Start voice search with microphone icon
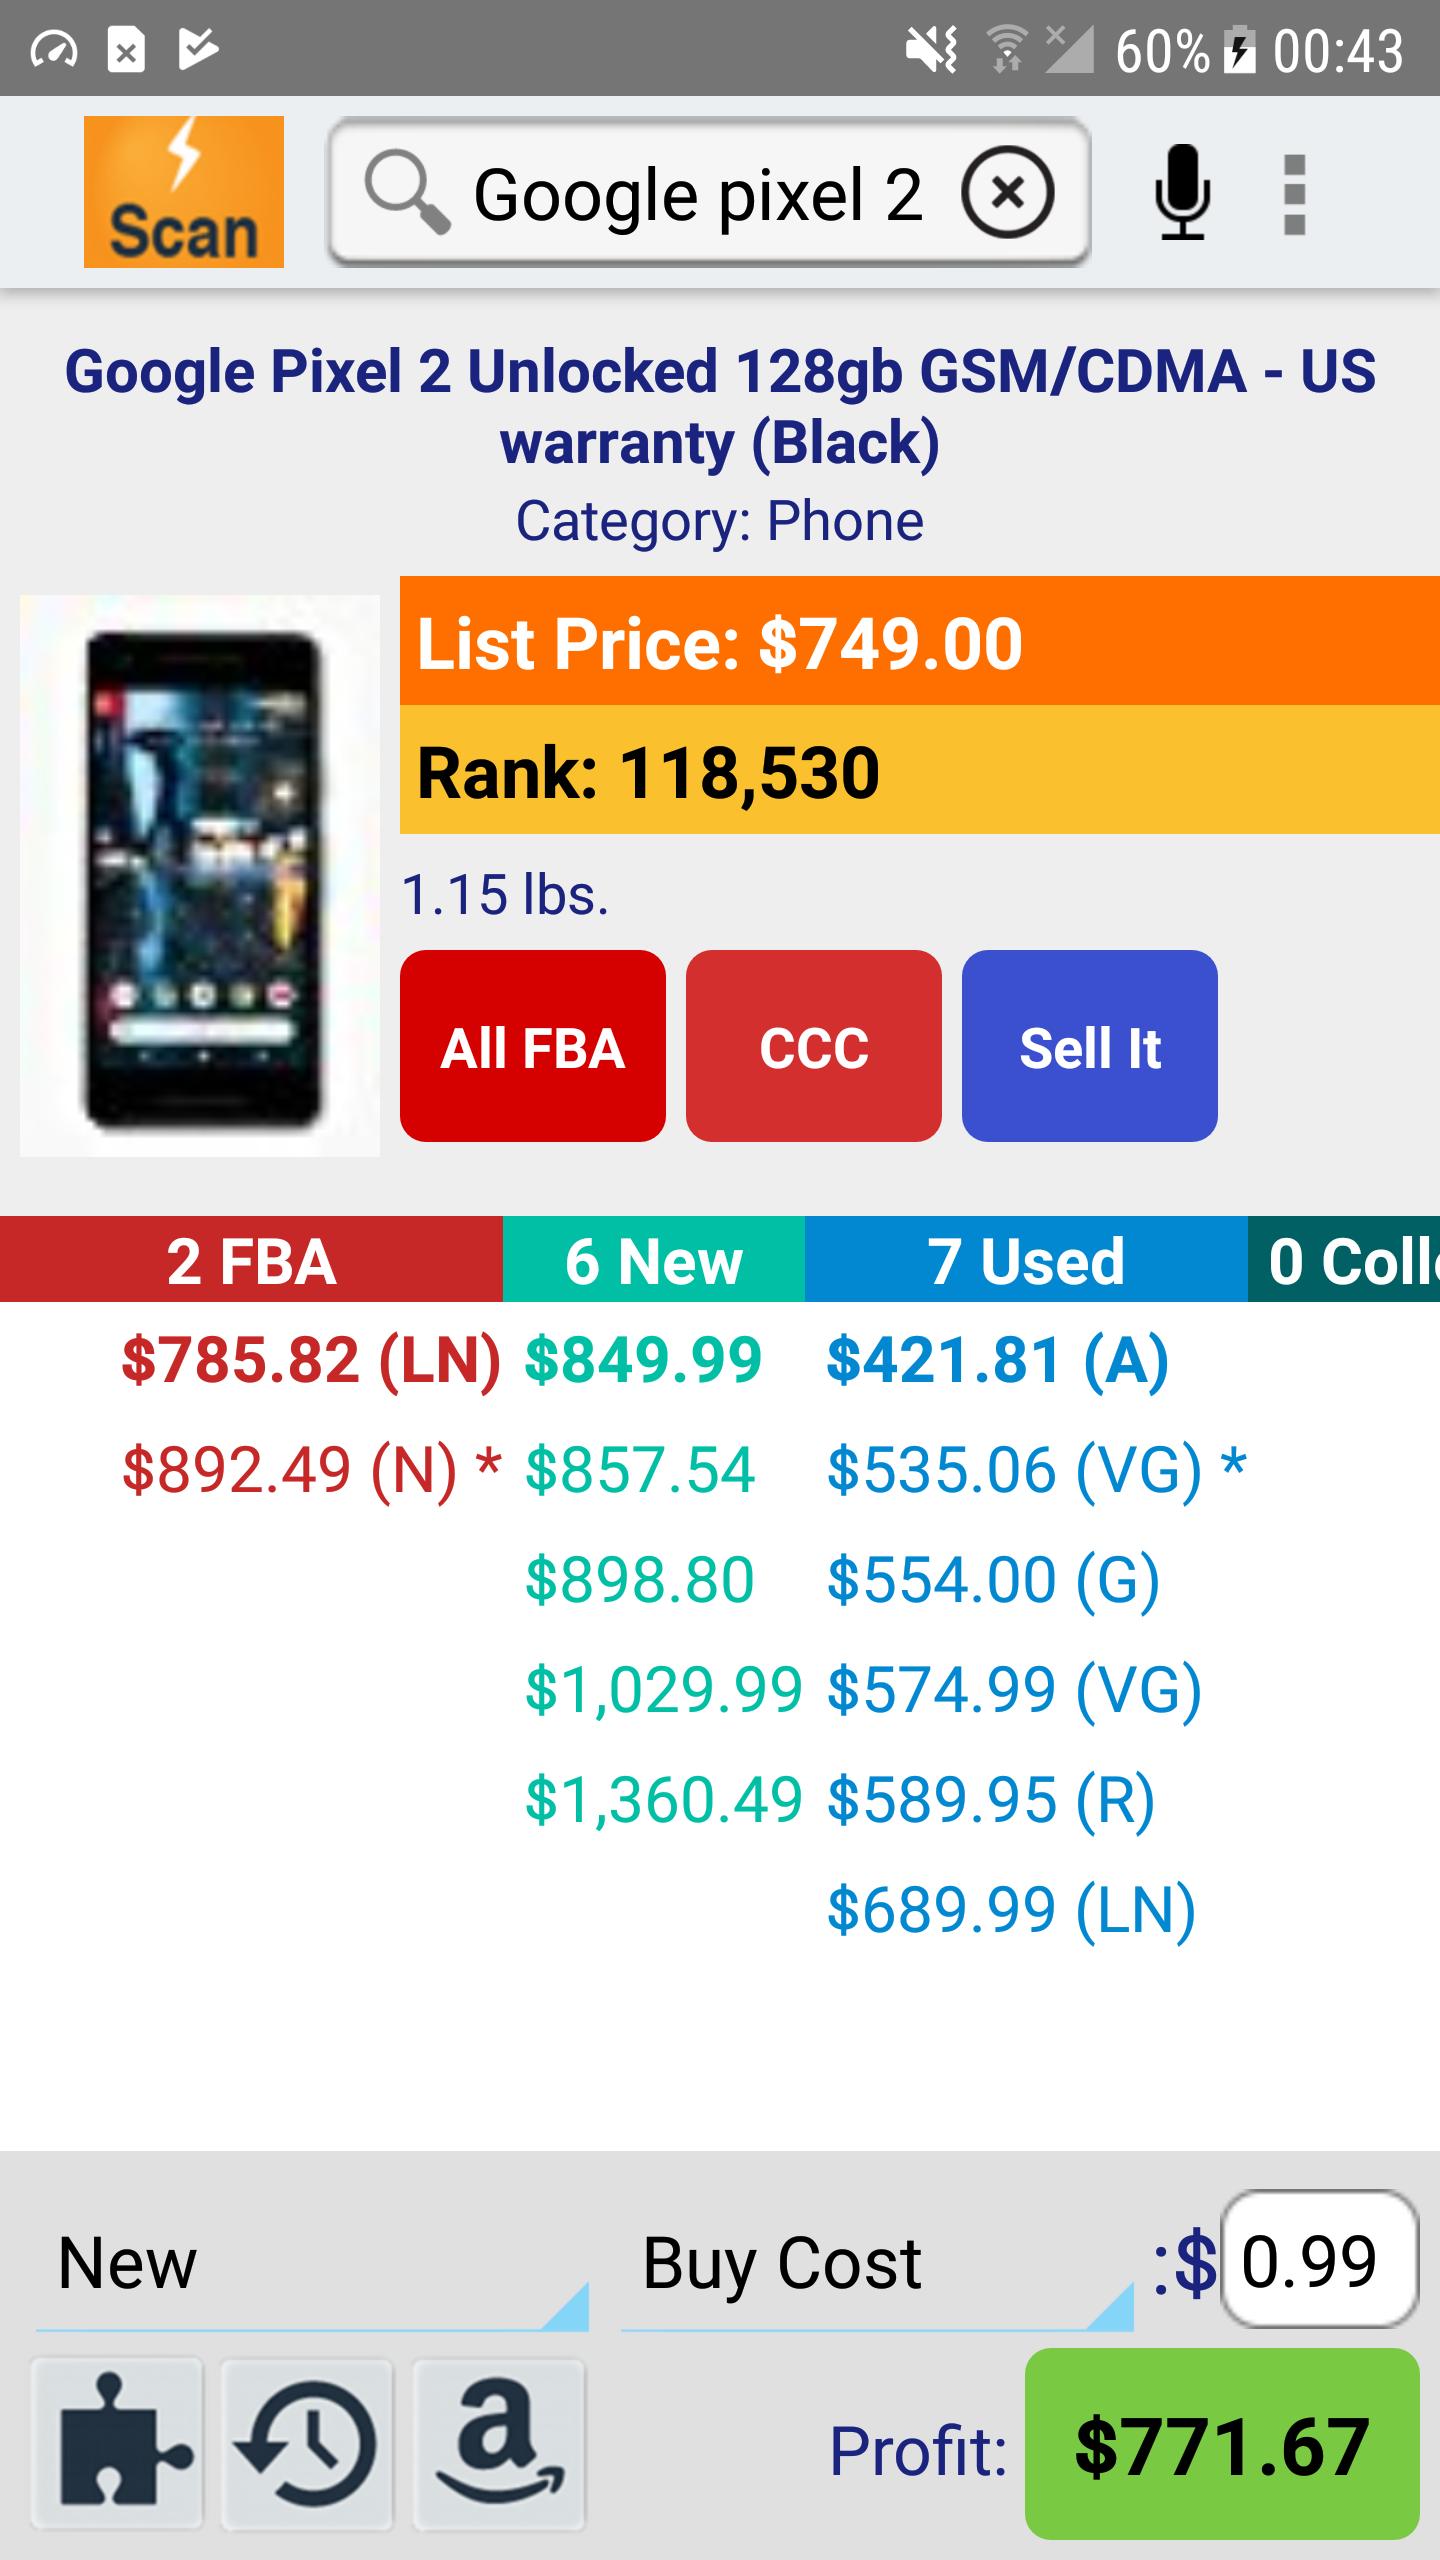Screen dimensions: 1440x2560 click(x=1182, y=192)
